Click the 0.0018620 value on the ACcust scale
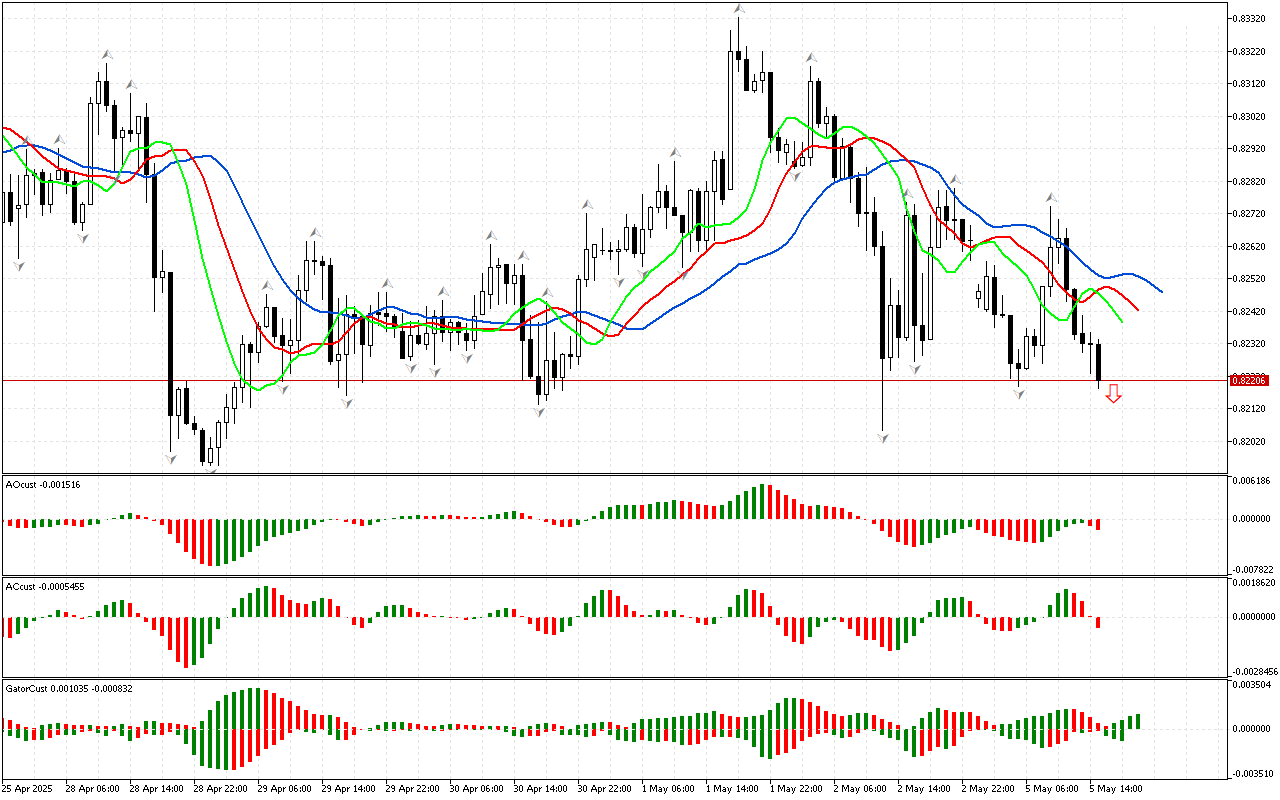This screenshot has height=800, width=1280. (x=1252, y=582)
